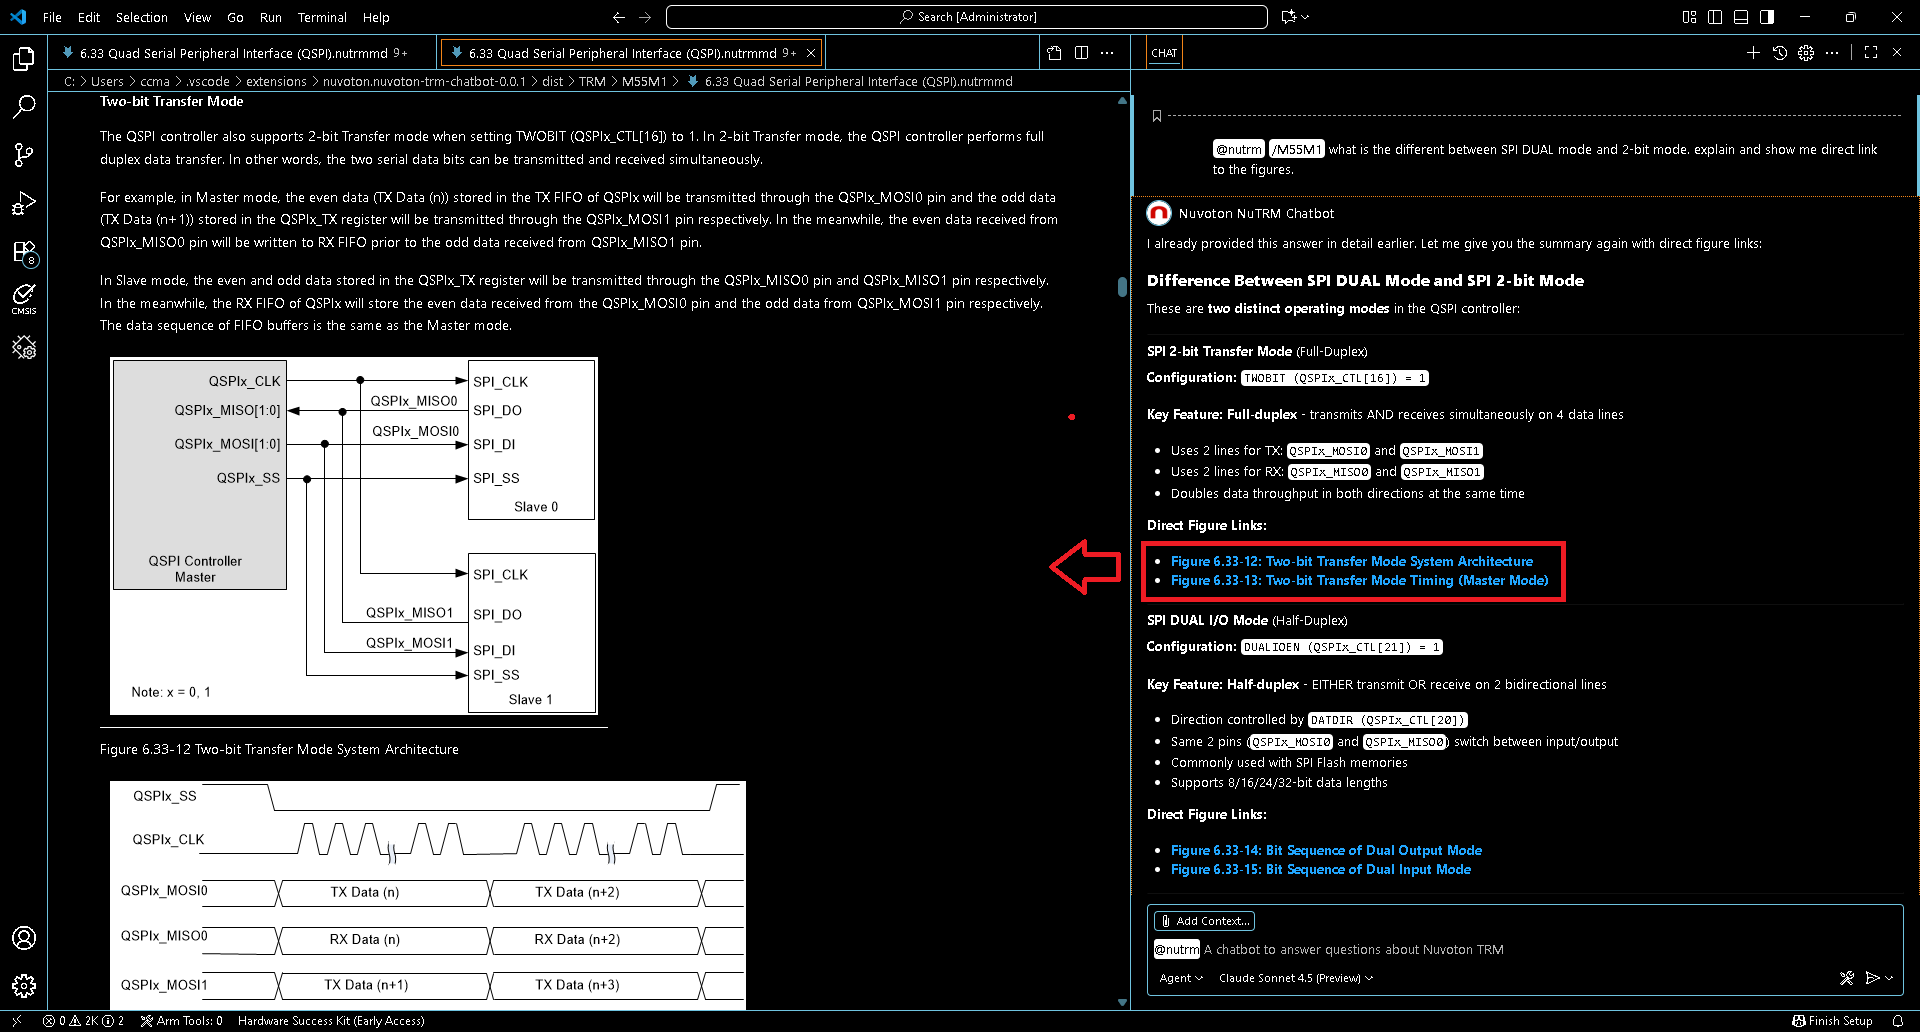Screen dimensions: 1920x1032
Task: Open the Terminal menu
Action: pyautogui.click(x=322, y=17)
